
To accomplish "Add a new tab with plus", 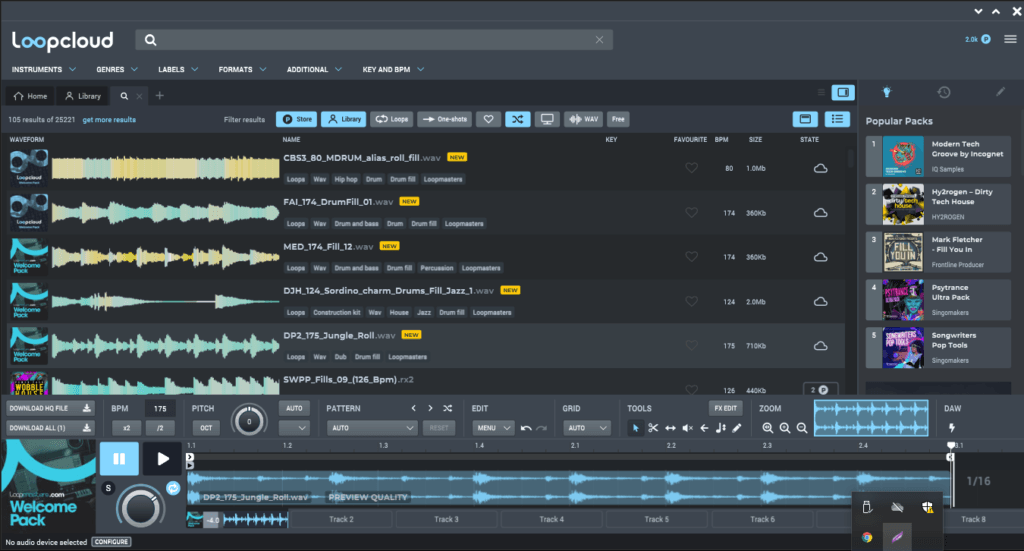I will (159, 96).
